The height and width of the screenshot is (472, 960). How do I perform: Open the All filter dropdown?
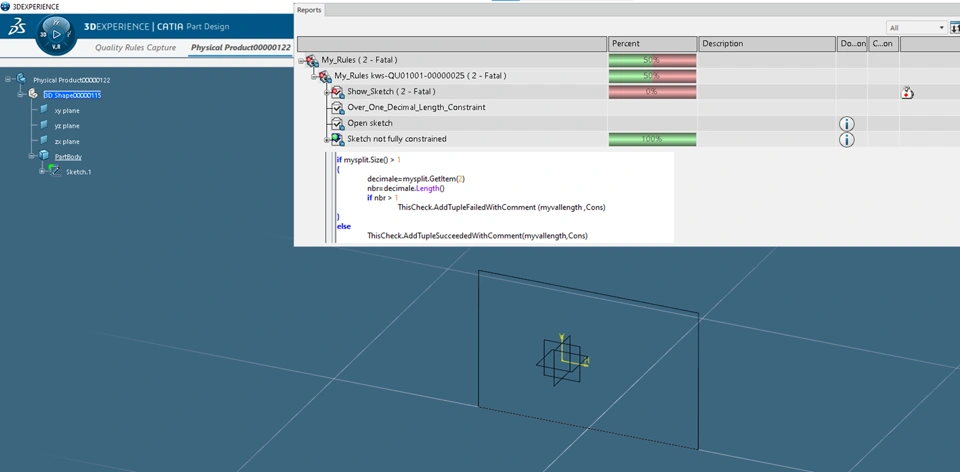(917, 28)
